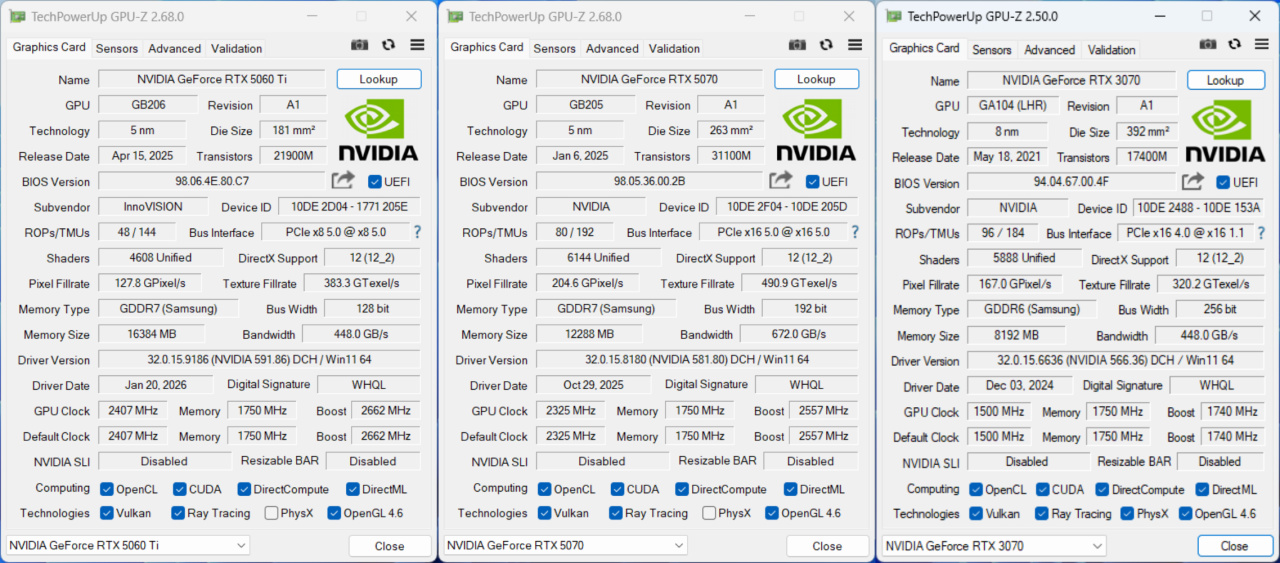
Task: Take screenshot via camera icon in RTX 5060 Ti window
Action: click(x=360, y=45)
